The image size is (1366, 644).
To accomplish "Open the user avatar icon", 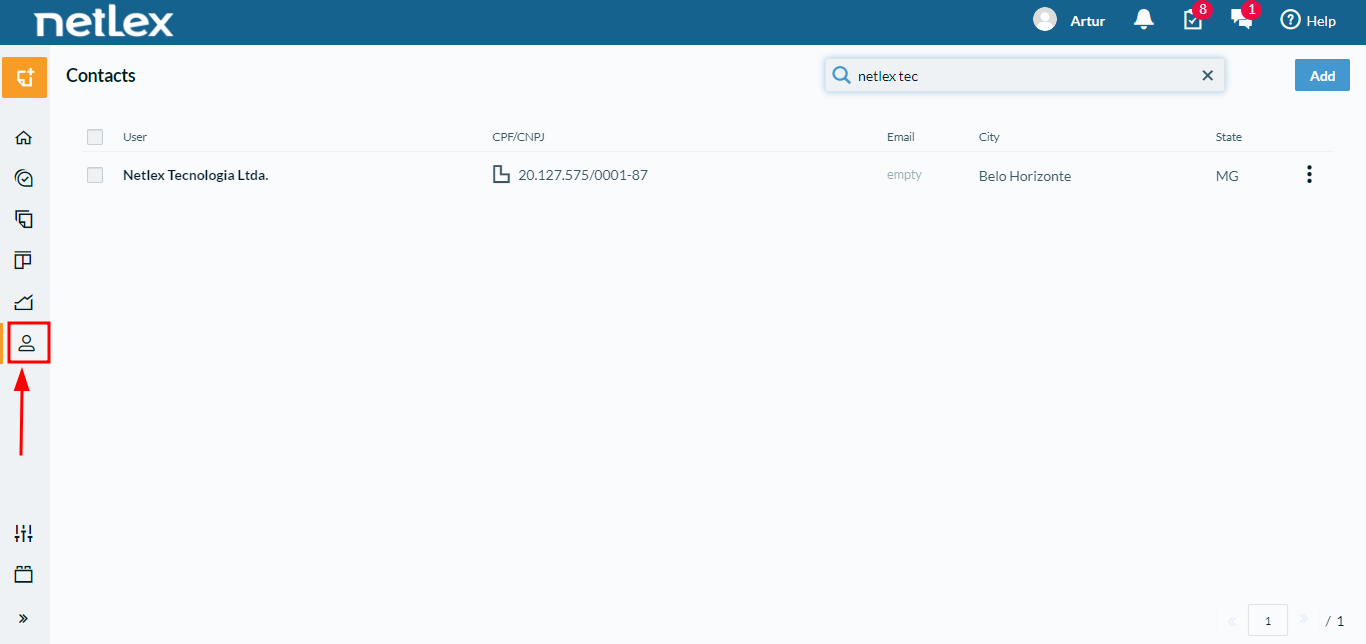I will pos(1045,20).
